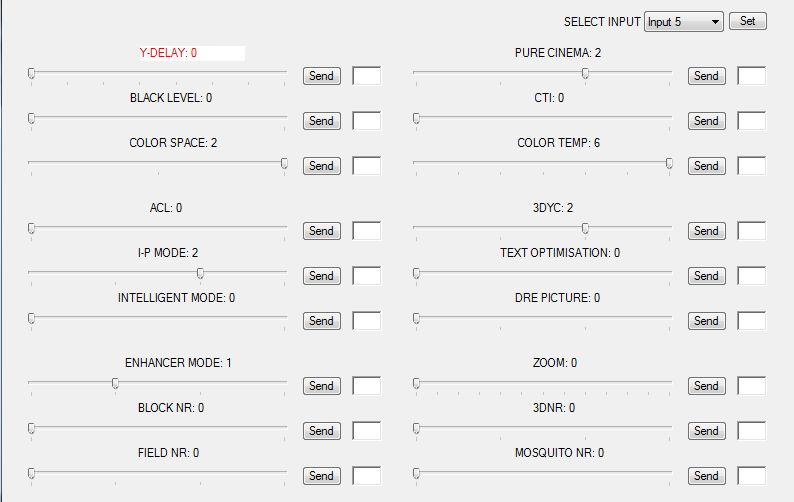The width and height of the screenshot is (794, 502).
Task: Click the field beside DRE PICTURE Send
Action: (751, 321)
